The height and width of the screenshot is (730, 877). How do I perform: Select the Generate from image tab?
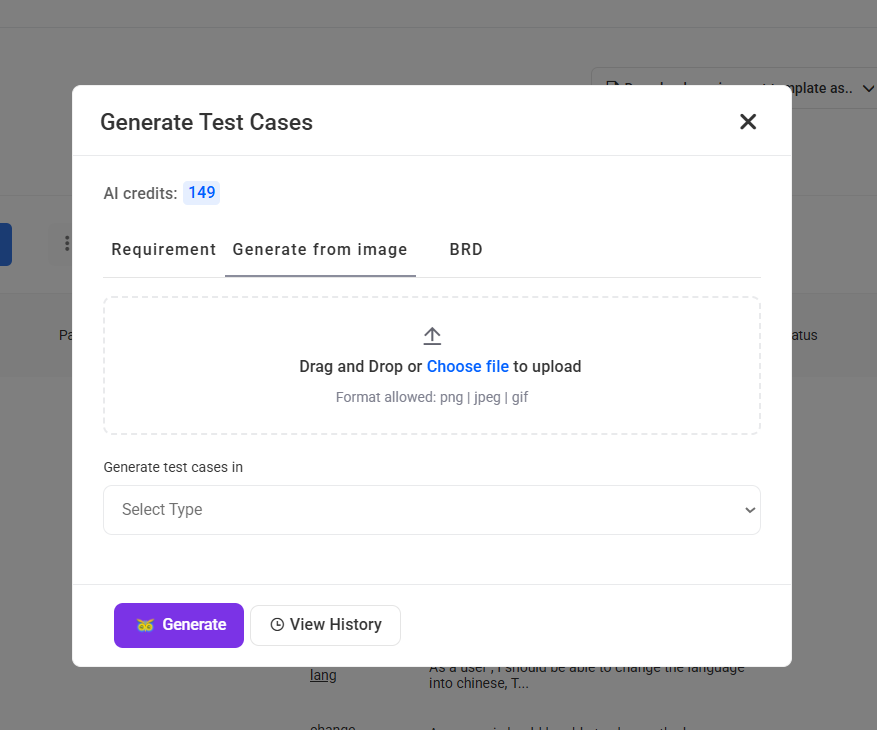coord(320,250)
